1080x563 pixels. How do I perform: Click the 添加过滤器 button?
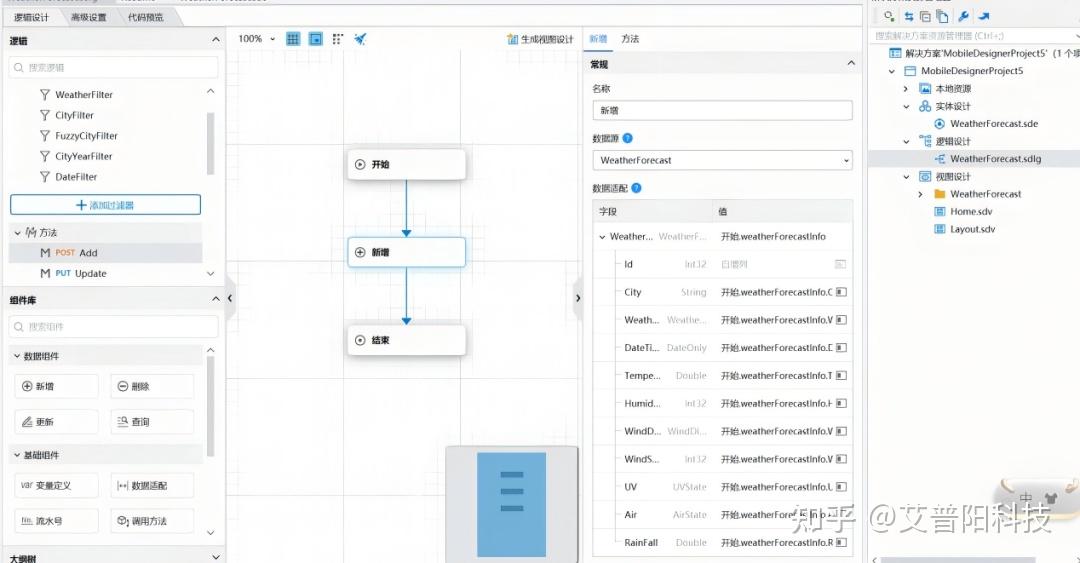[x=105, y=205]
